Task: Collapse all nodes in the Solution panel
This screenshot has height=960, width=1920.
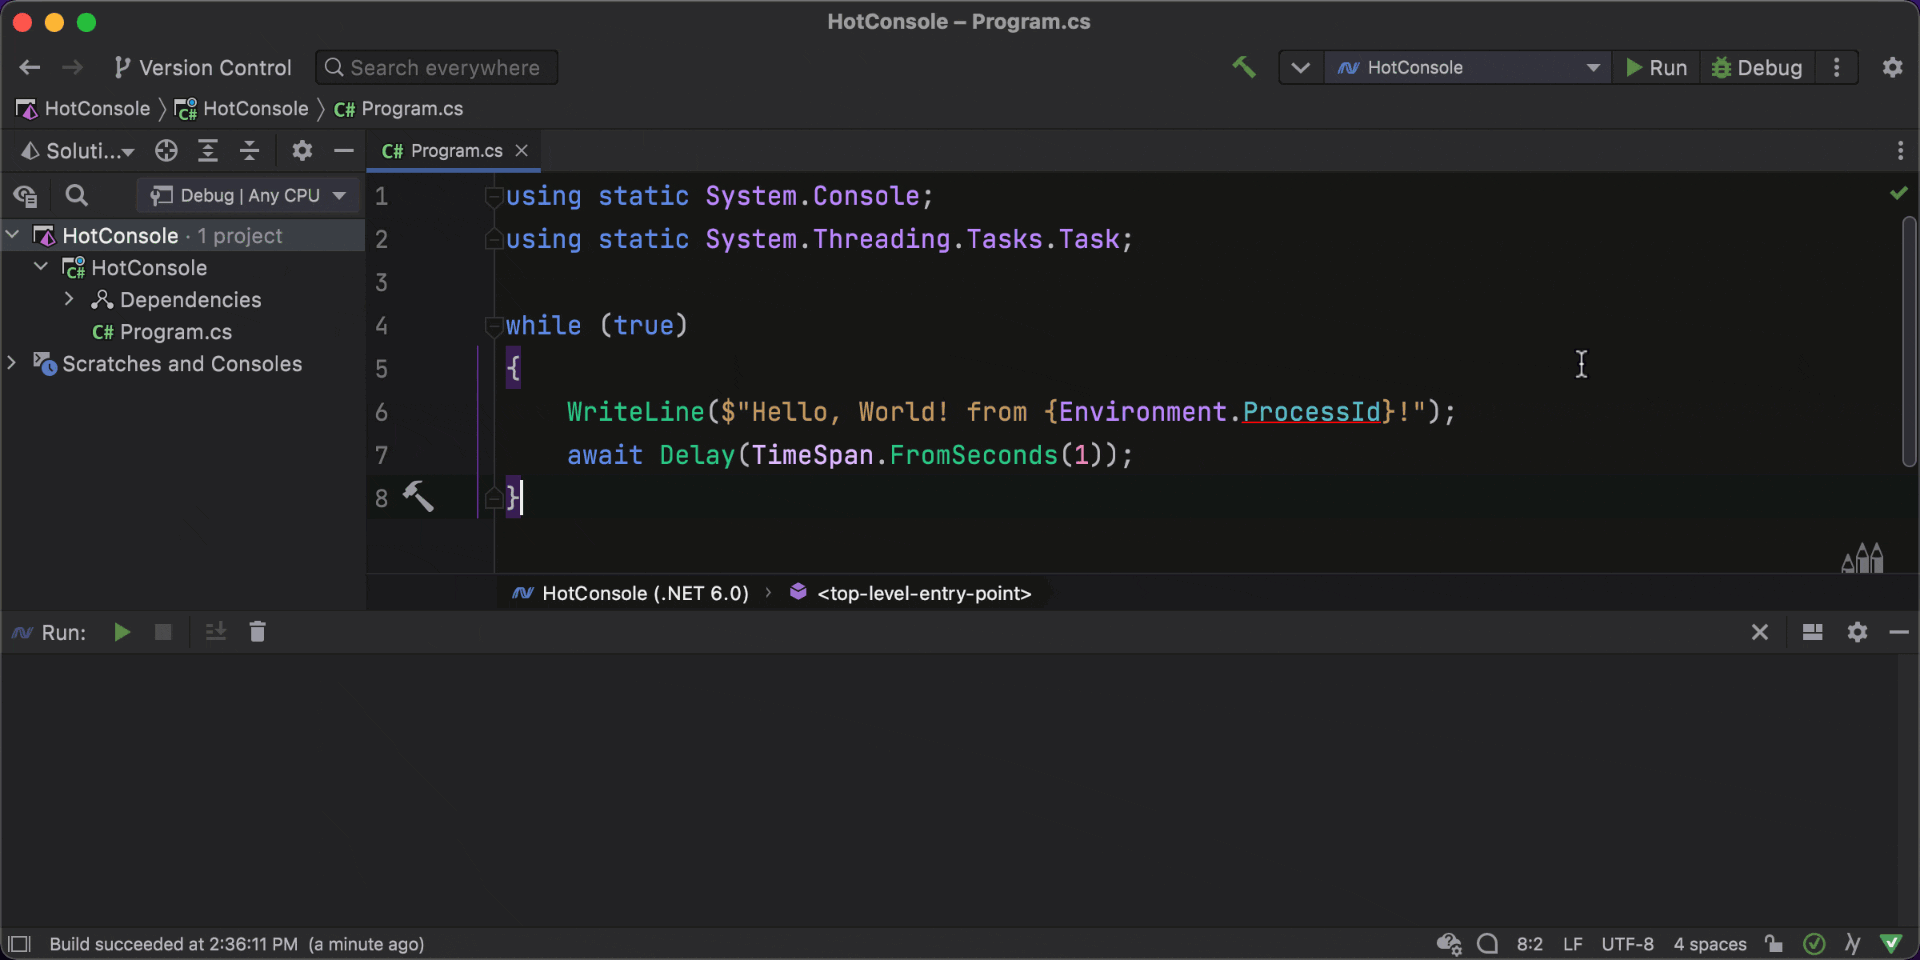Action: (x=250, y=151)
